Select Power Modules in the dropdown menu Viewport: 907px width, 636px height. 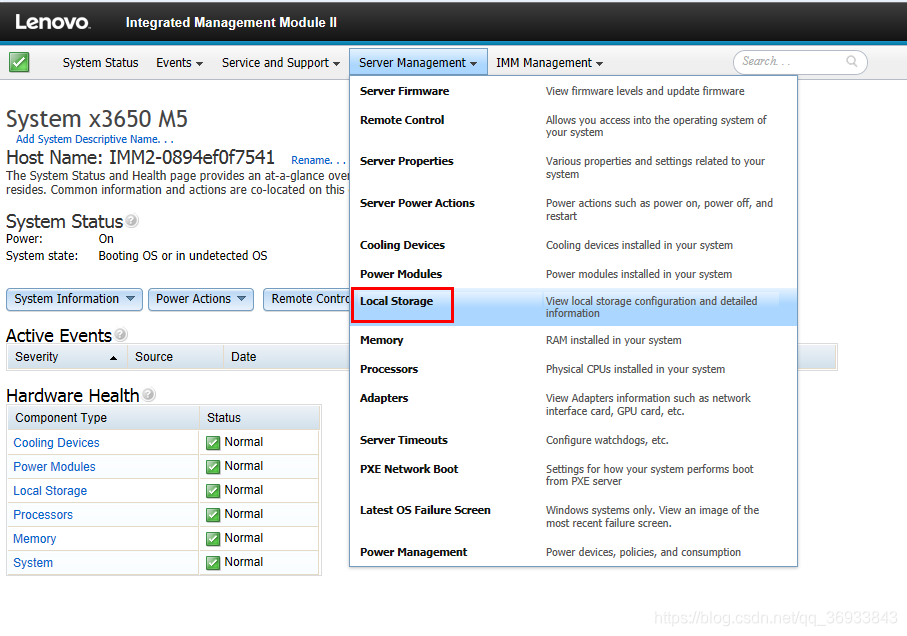(401, 273)
